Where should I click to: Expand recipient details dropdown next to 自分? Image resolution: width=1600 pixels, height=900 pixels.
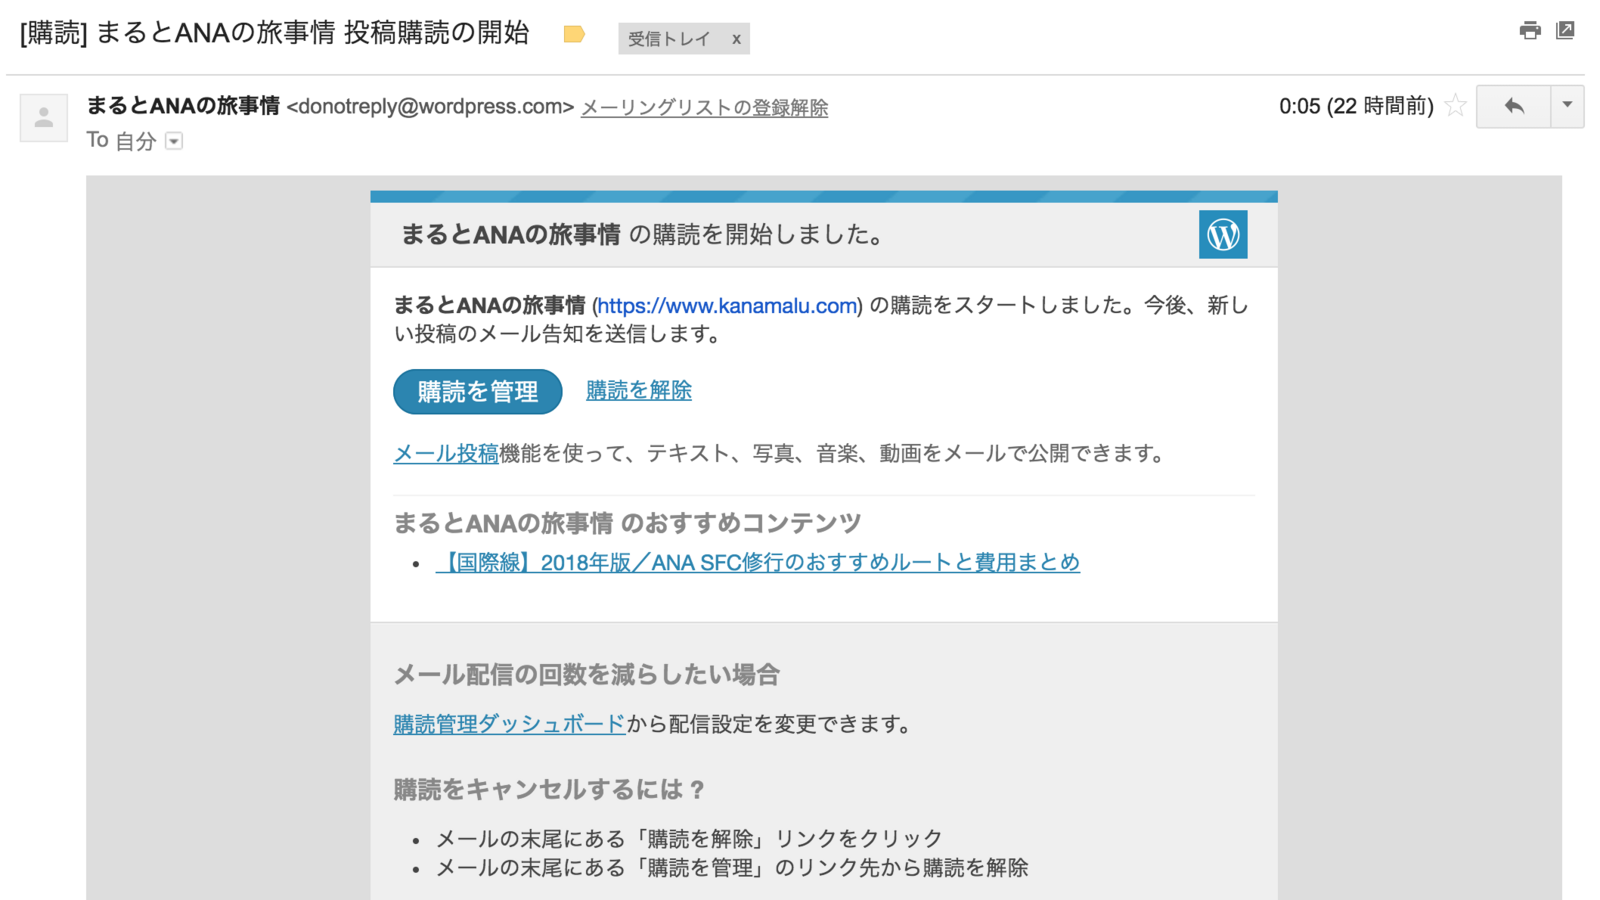pos(174,141)
